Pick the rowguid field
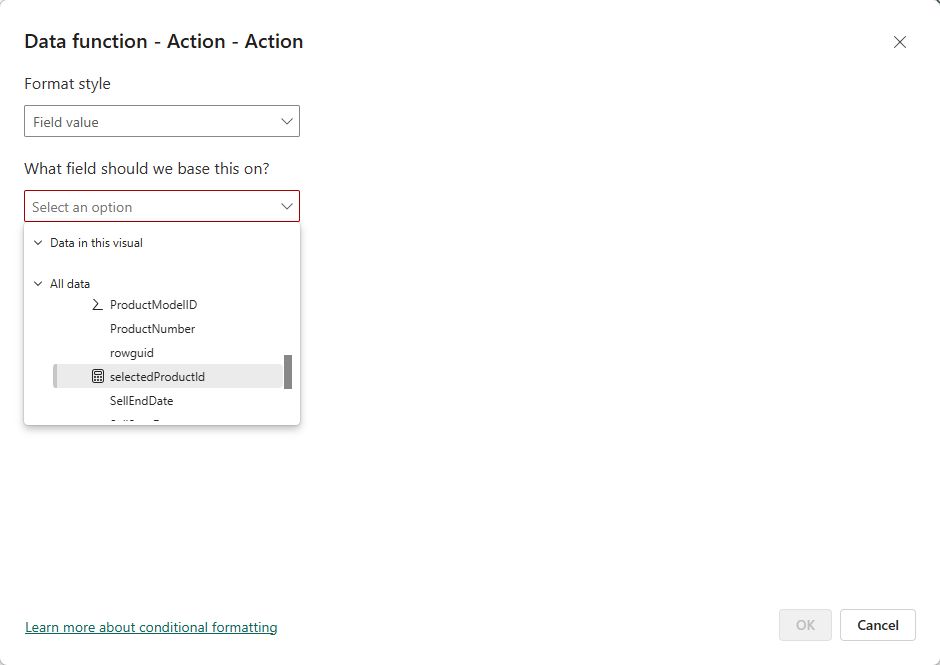The height and width of the screenshot is (665, 940). 132,353
